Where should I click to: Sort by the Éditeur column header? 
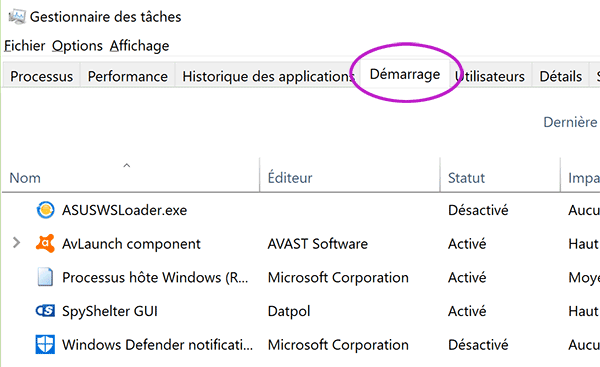coord(350,175)
